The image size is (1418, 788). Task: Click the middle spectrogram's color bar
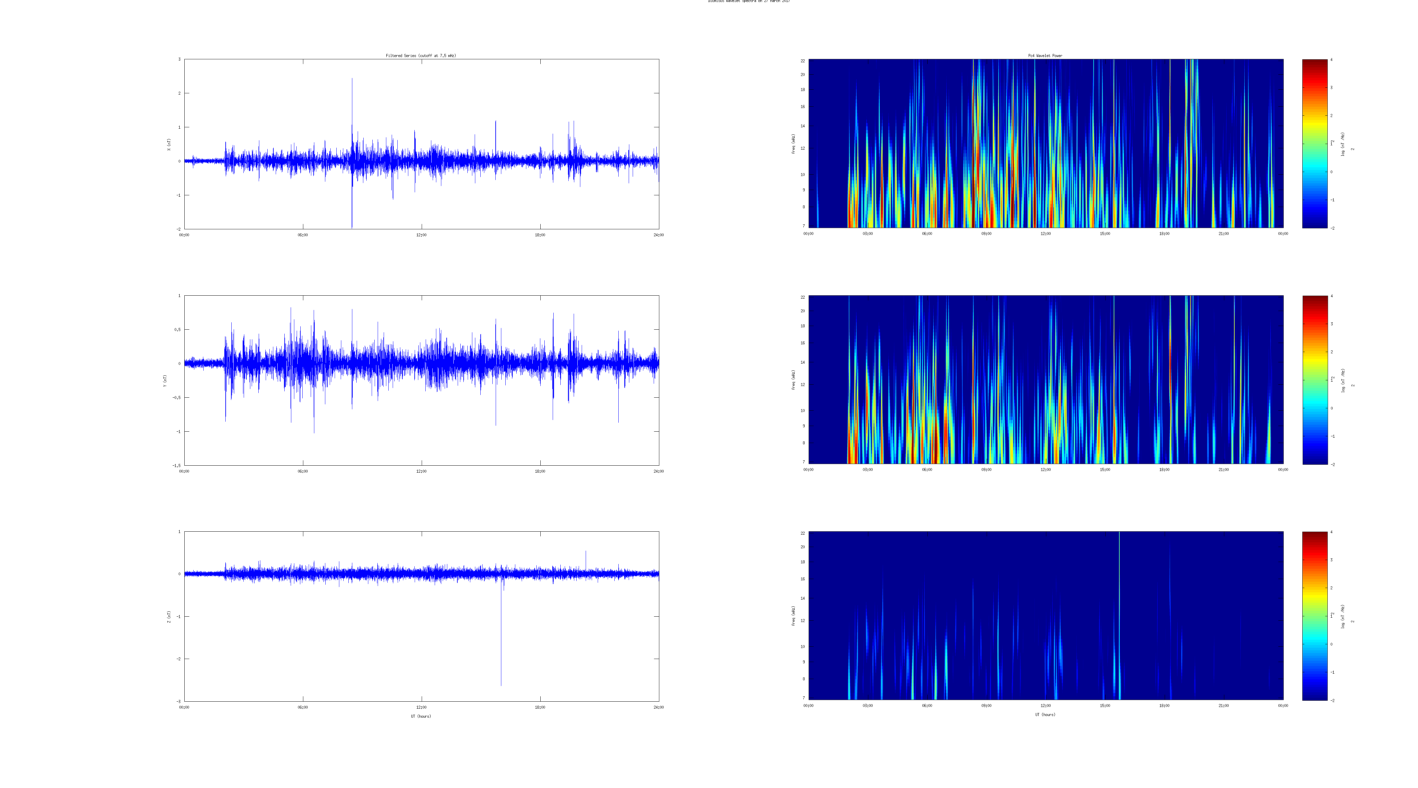pos(1315,380)
